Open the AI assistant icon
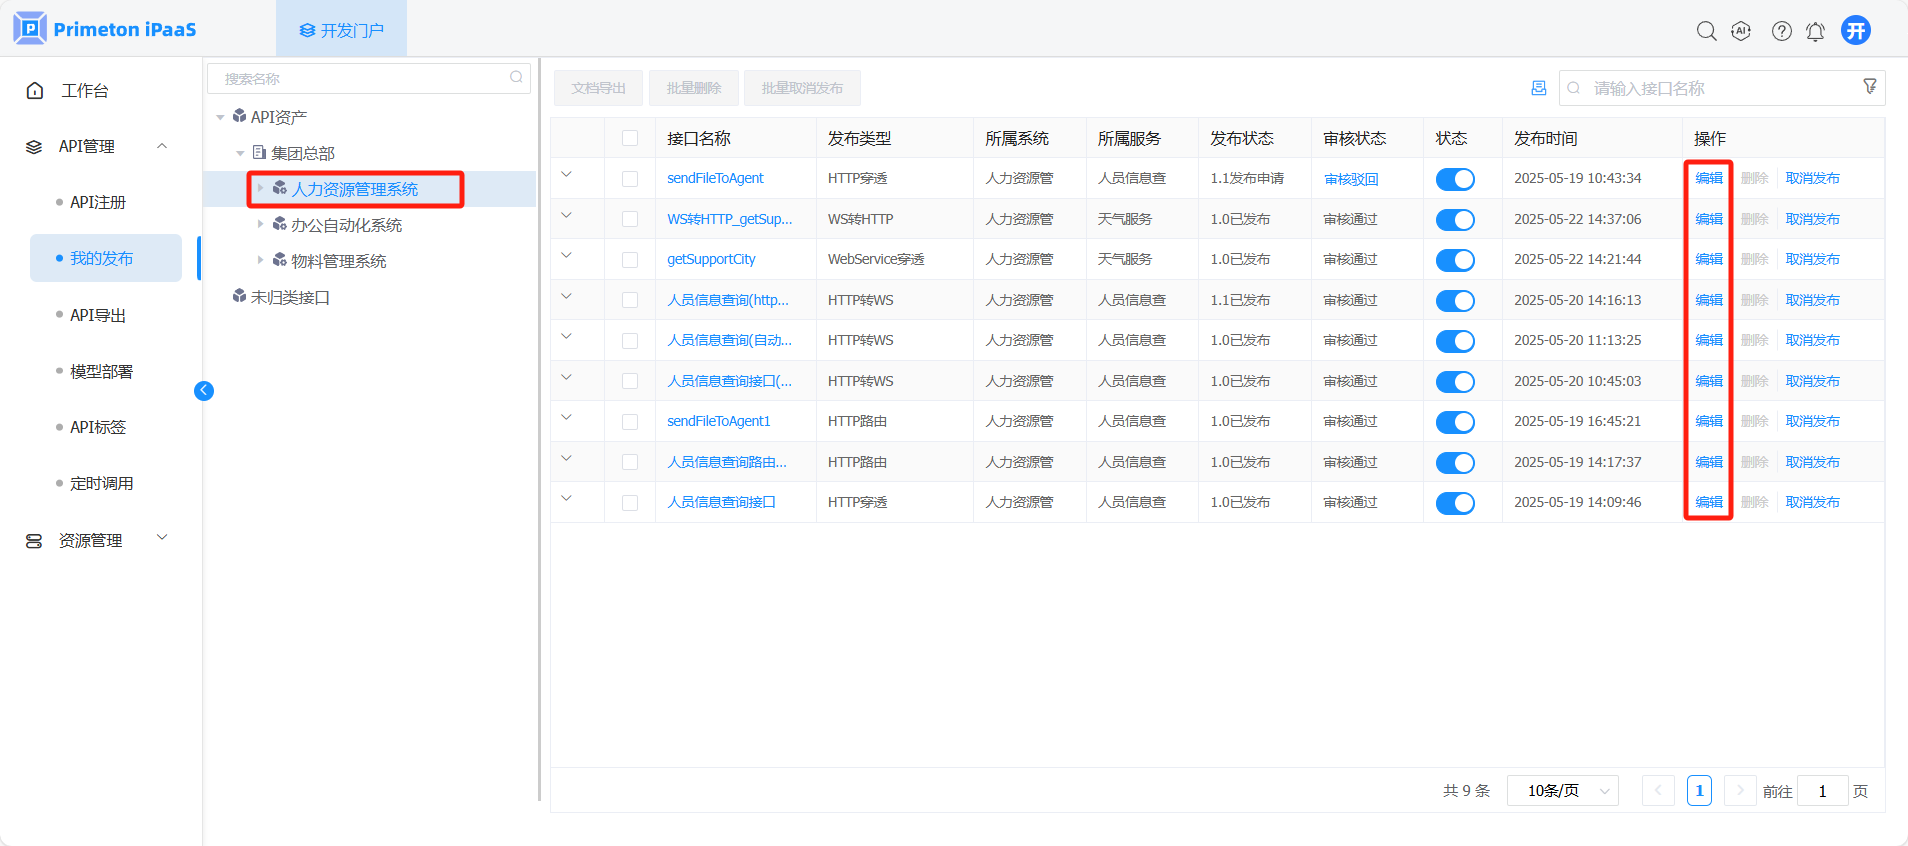Image resolution: width=1908 pixels, height=846 pixels. (1741, 31)
